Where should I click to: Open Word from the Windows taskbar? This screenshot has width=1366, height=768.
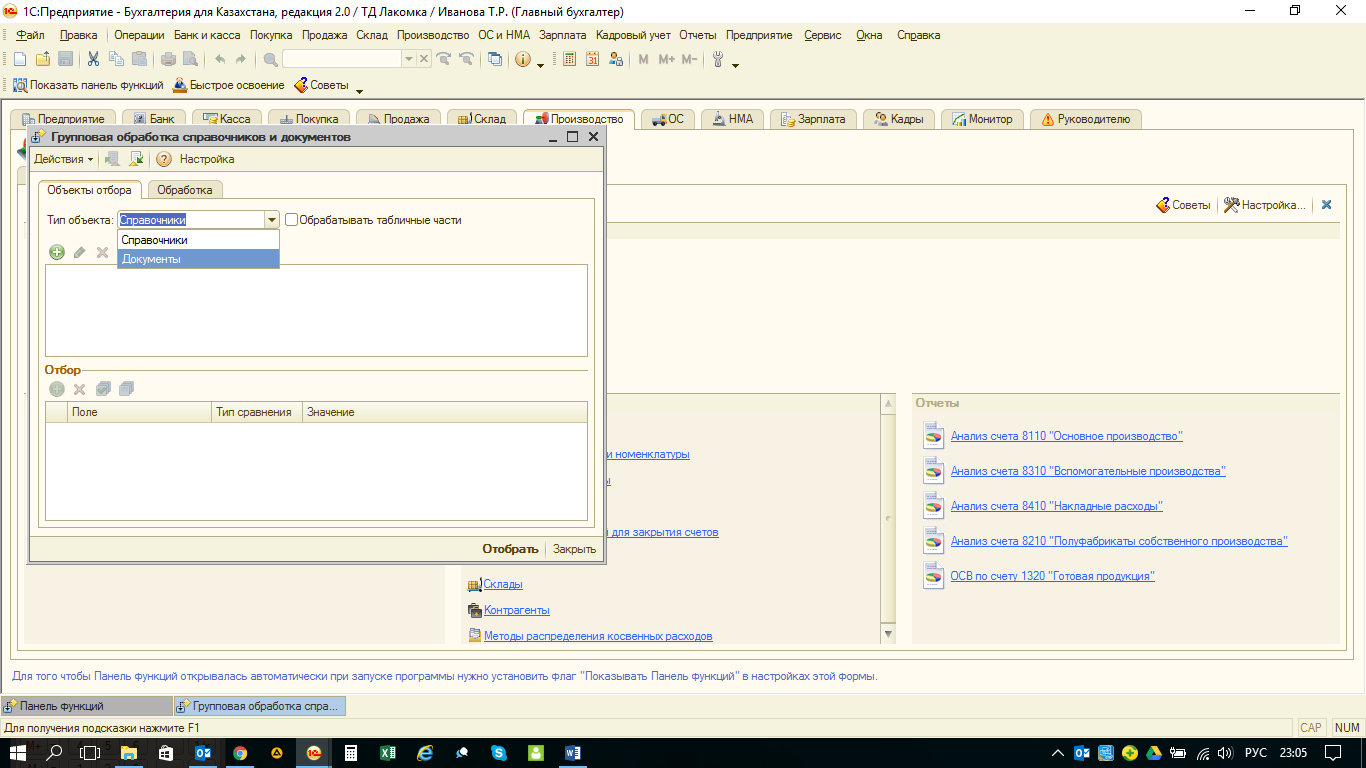(573, 752)
